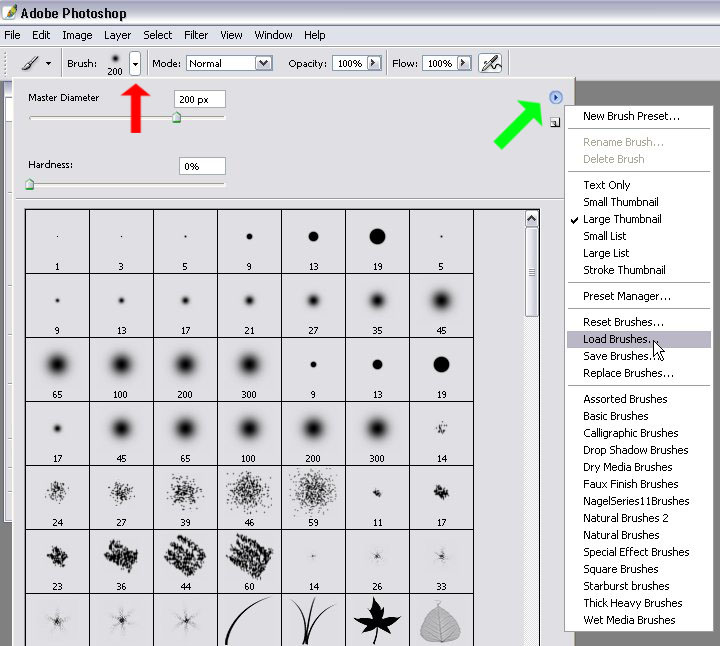Click the Master Diameter slider handle
This screenshot has width=720, height=646.
pyautogui.click(x=176, y=118)
